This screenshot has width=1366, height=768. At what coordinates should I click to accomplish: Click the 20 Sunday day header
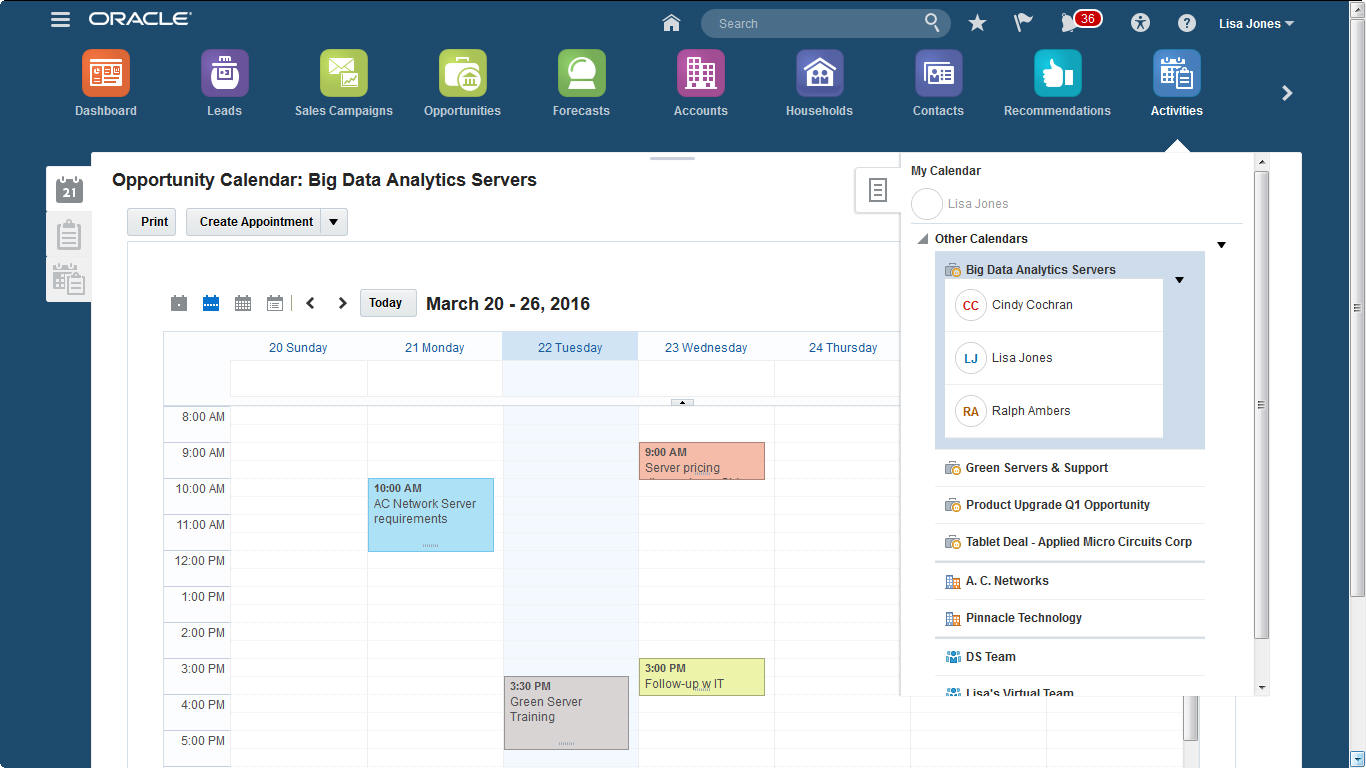point(298,348)
